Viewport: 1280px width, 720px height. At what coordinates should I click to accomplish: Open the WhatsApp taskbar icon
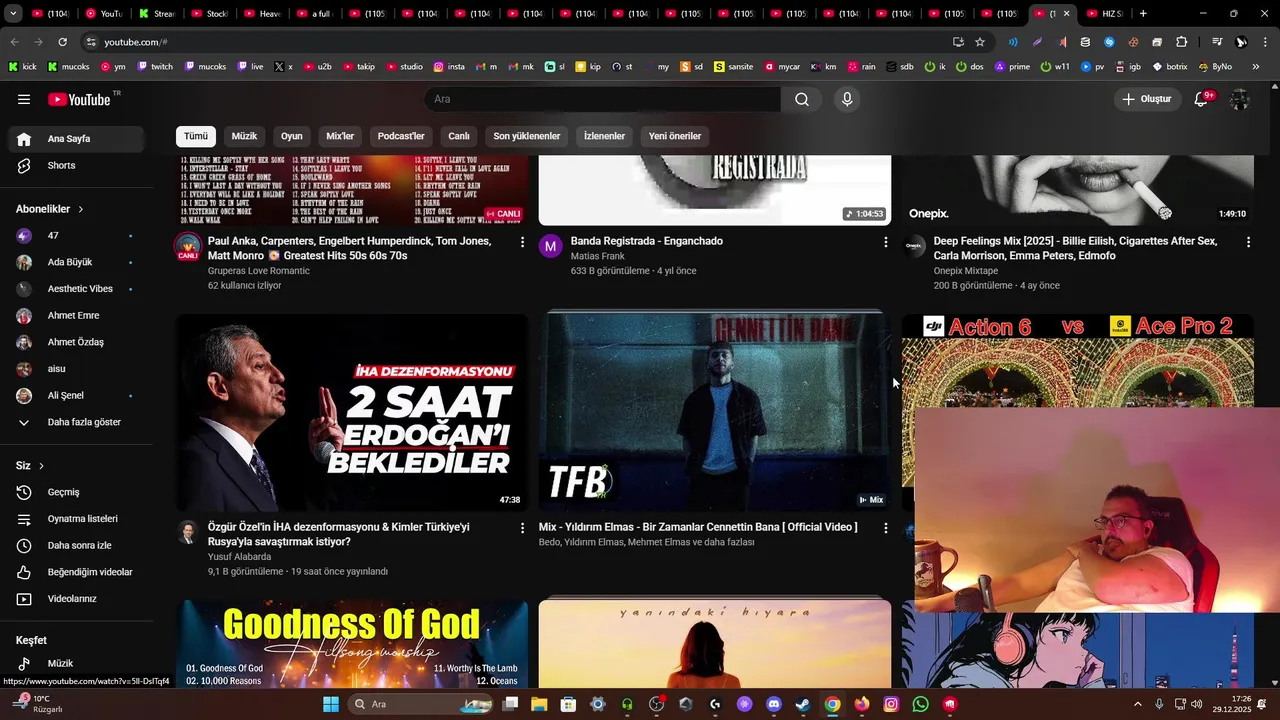point(920,704)
